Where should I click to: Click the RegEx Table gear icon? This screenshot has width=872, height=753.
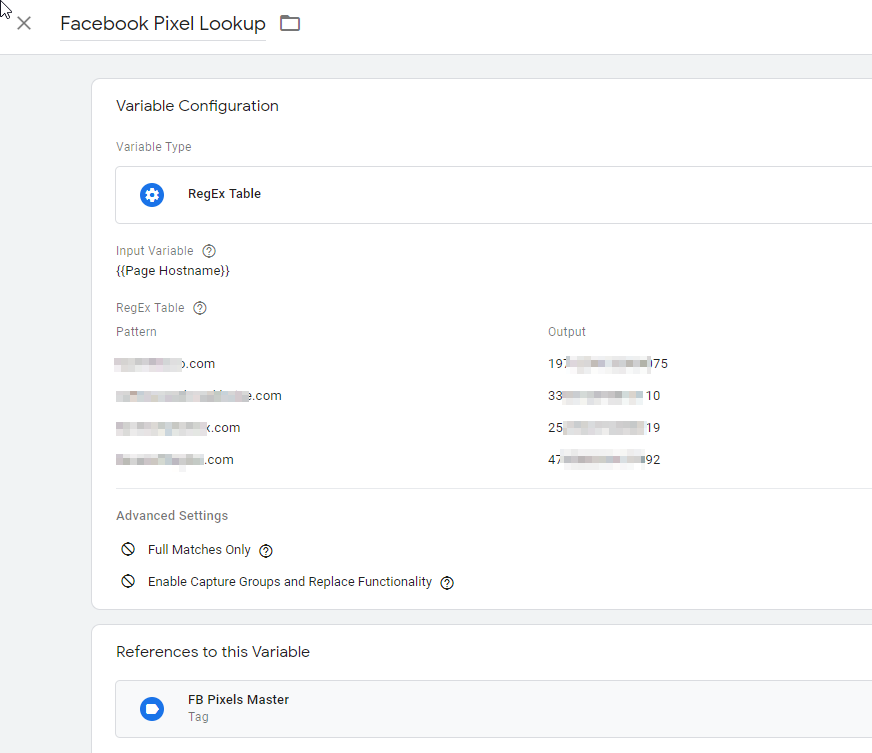[152, 195]
